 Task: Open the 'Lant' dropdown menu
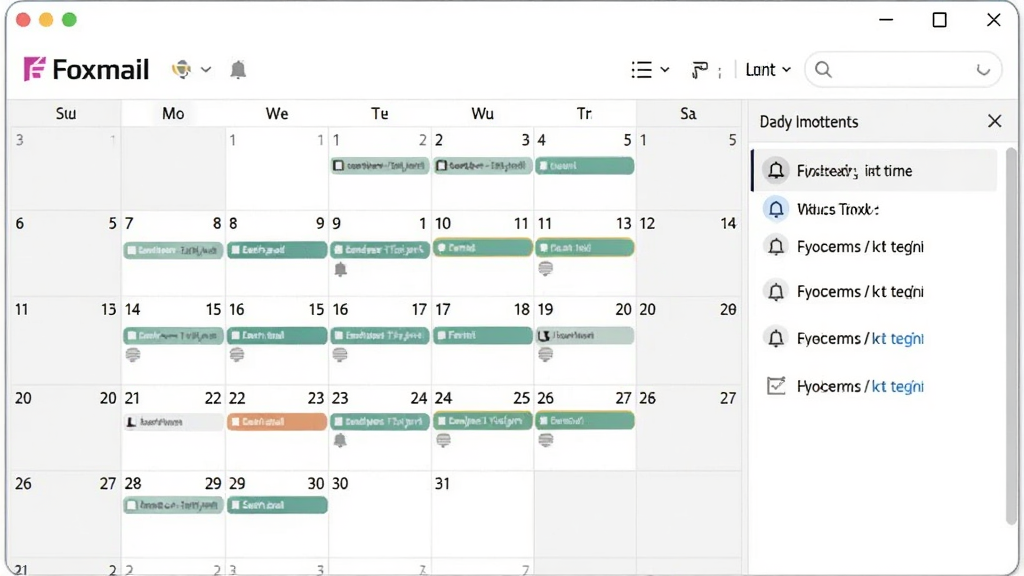[768, 69]
